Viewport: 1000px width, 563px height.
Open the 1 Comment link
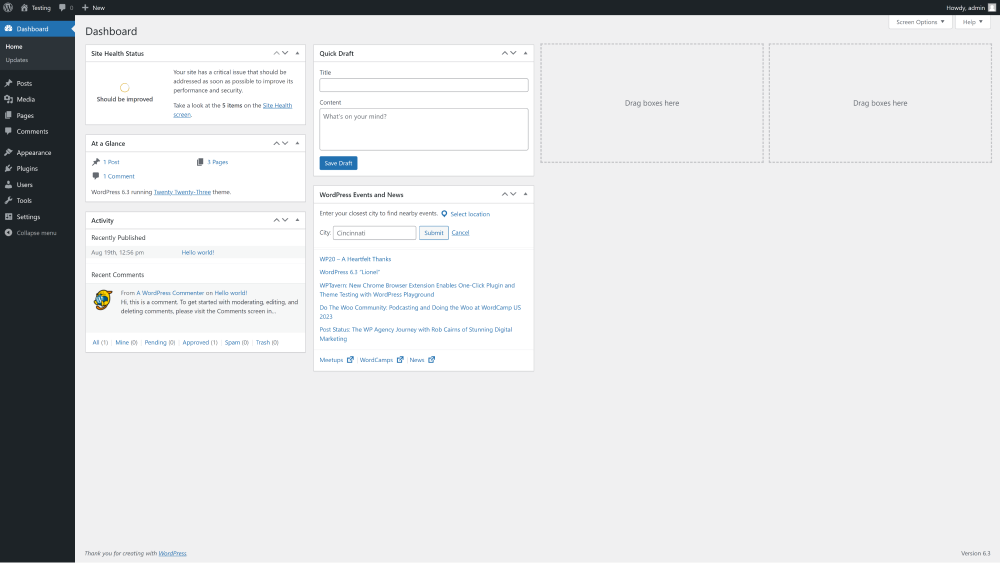click(119, 176)
